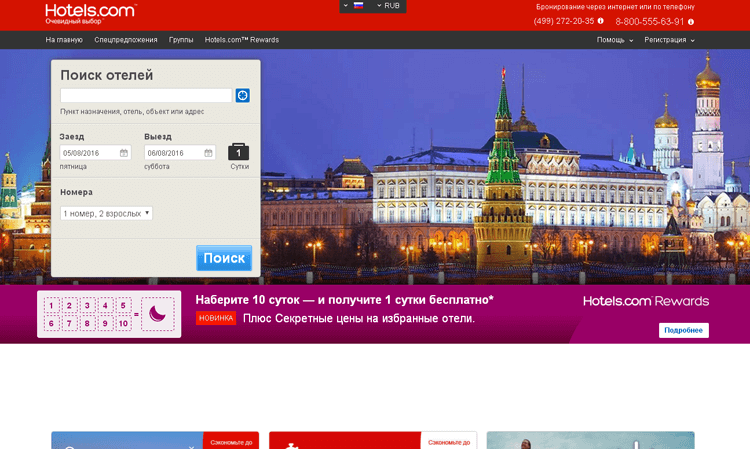Open the check-out calendar icon
The width and height of the screenshot is (750, 449).
click(x=208, y=153)
